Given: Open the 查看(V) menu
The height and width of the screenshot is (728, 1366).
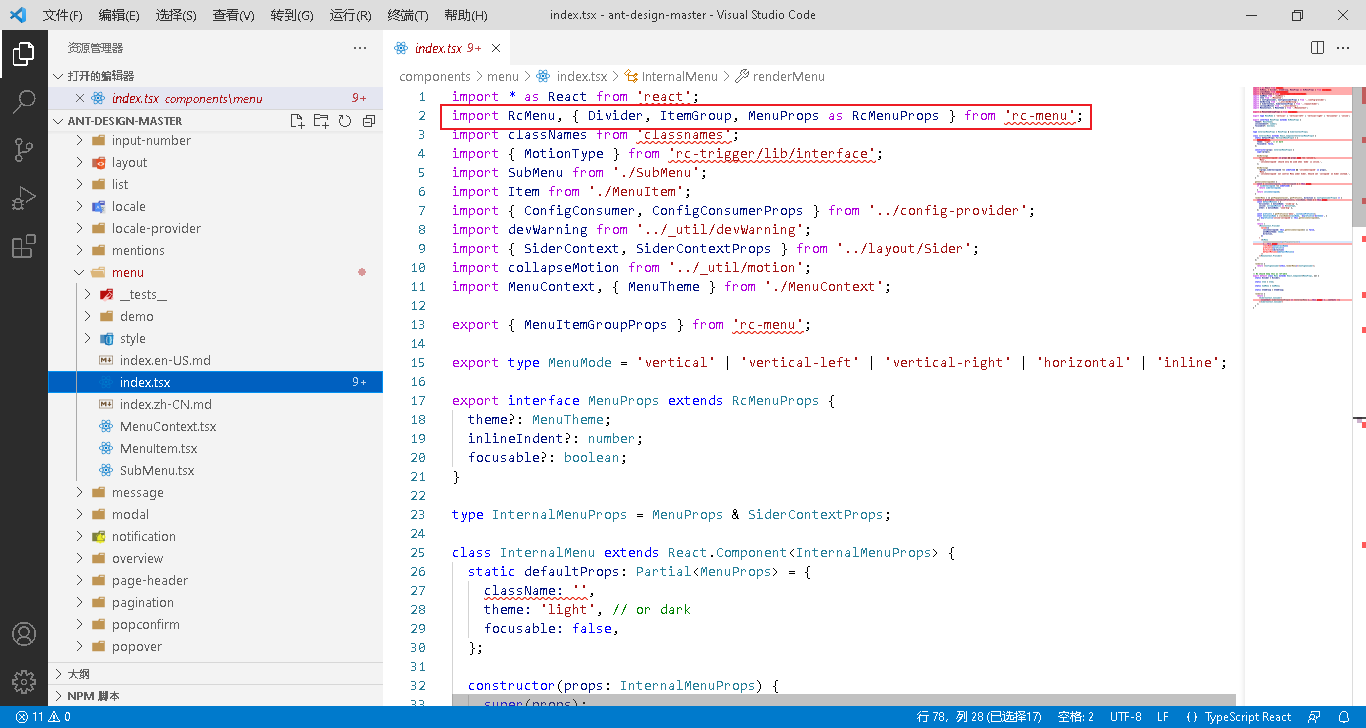Looking at the screenshot, I should tap(234, 15).
